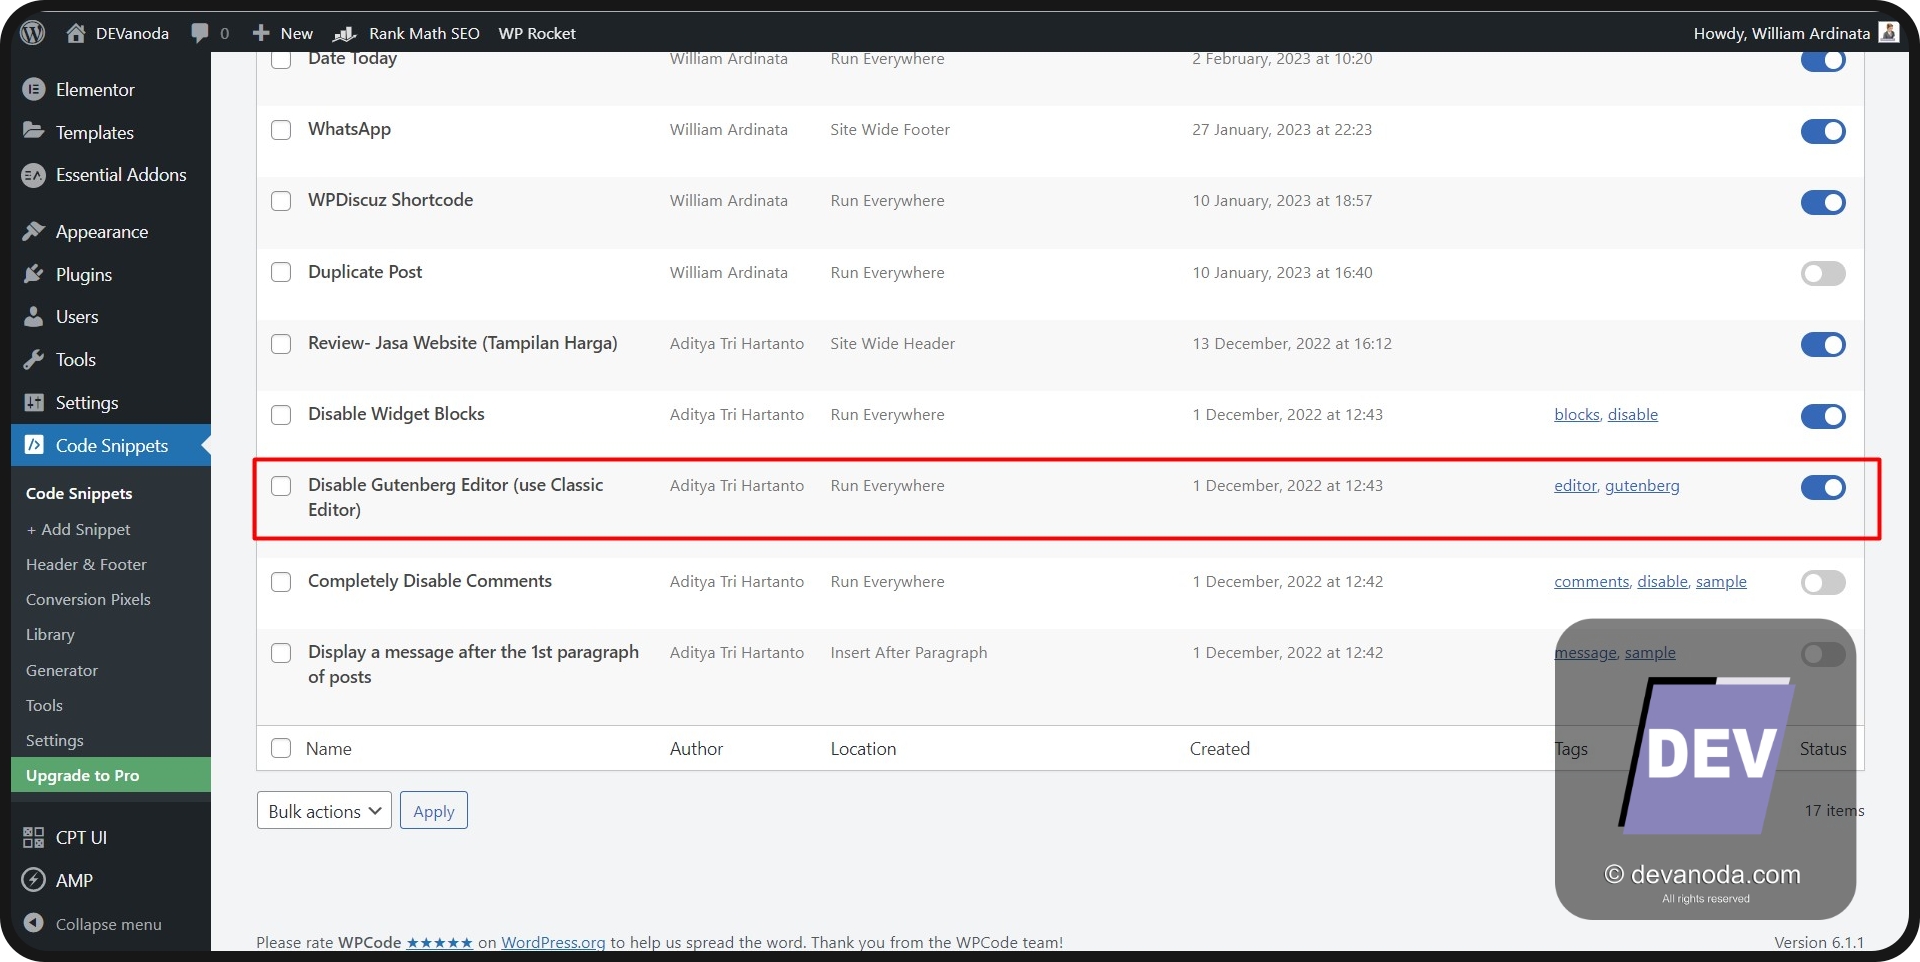
Task: Click the home icon beside DEVanoda
Action: [x=76, y=33]
